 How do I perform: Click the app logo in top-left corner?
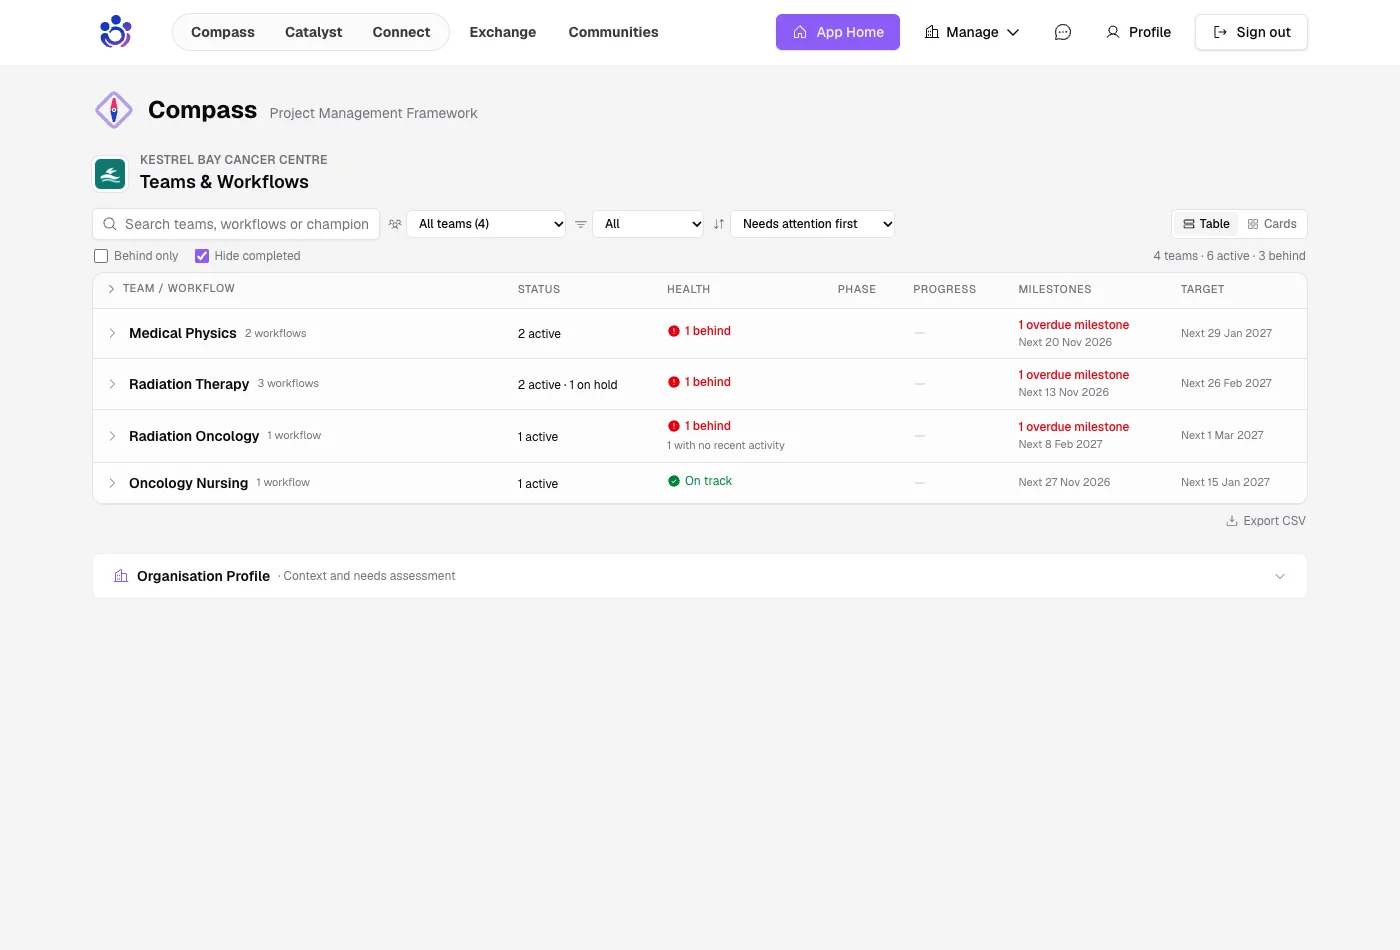(115, 32)
